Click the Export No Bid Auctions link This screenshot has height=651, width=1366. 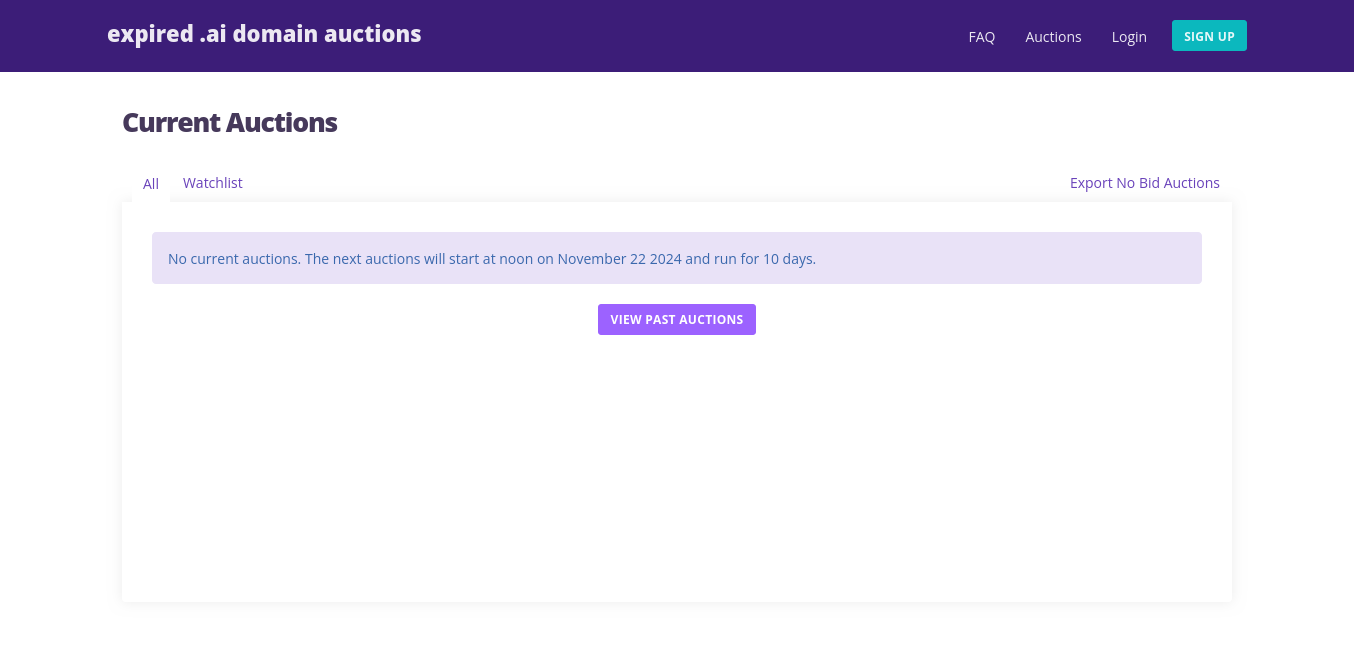coord(1144,183)
